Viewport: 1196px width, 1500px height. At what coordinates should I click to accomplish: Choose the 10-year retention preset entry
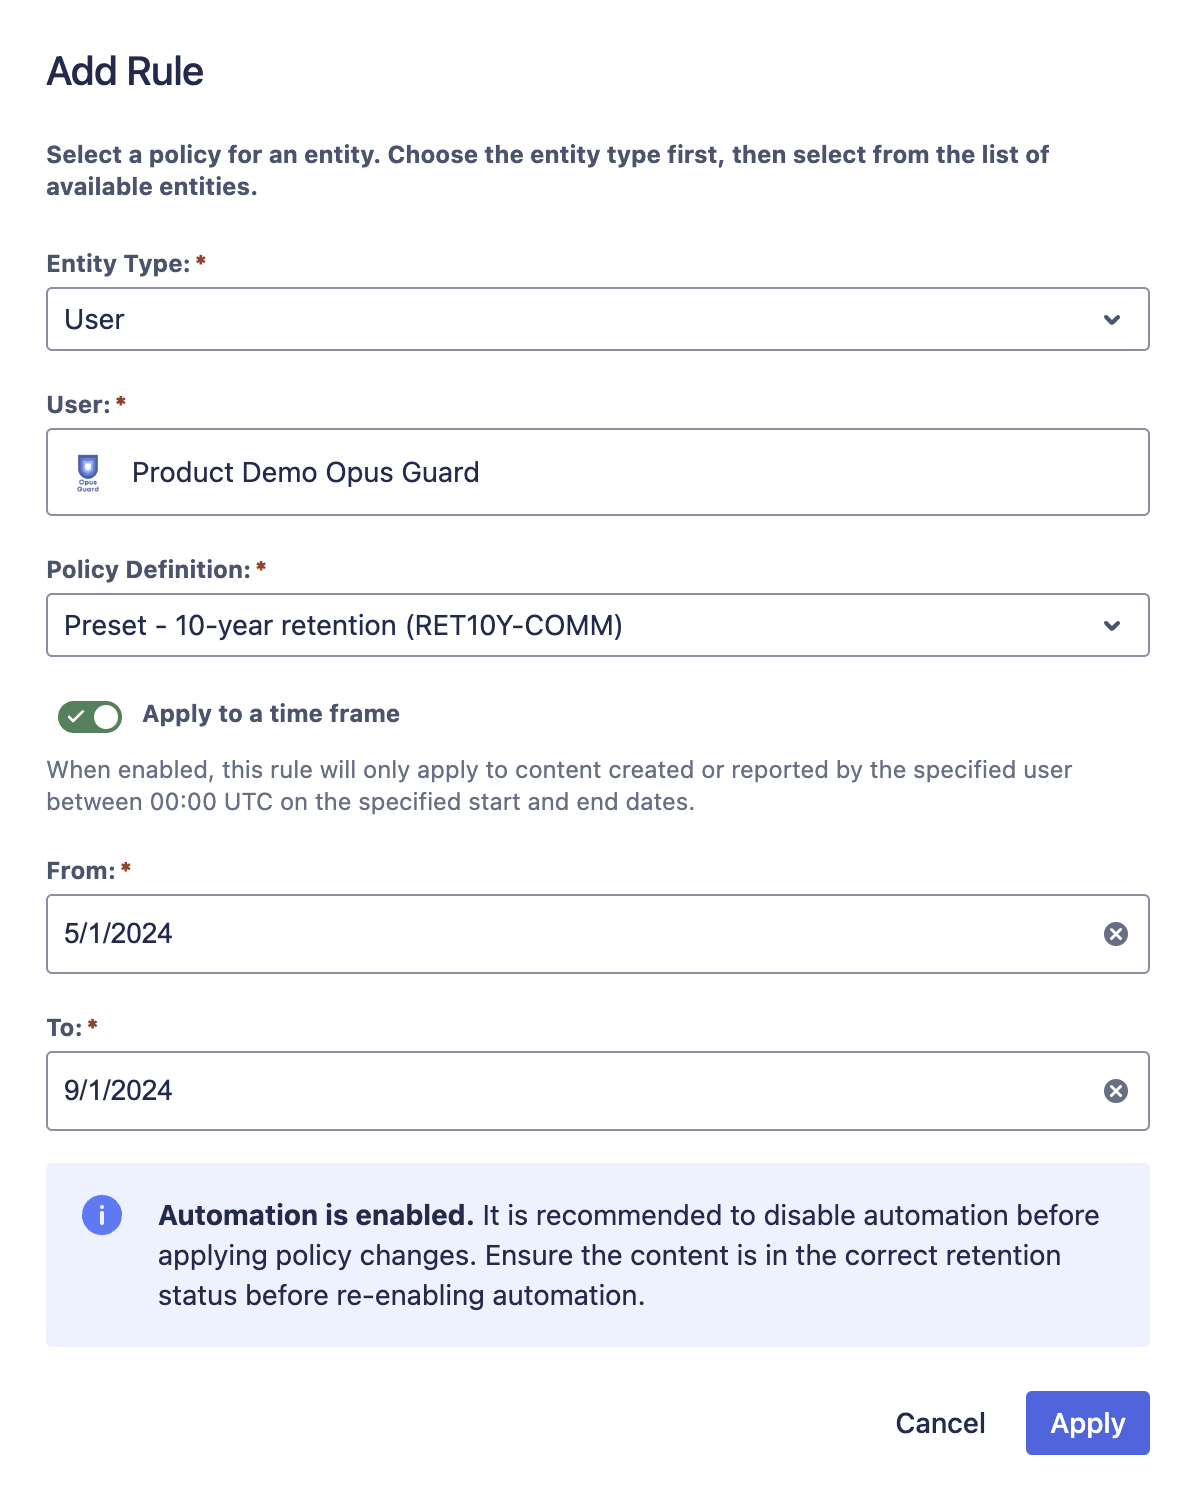coord(342,625)
